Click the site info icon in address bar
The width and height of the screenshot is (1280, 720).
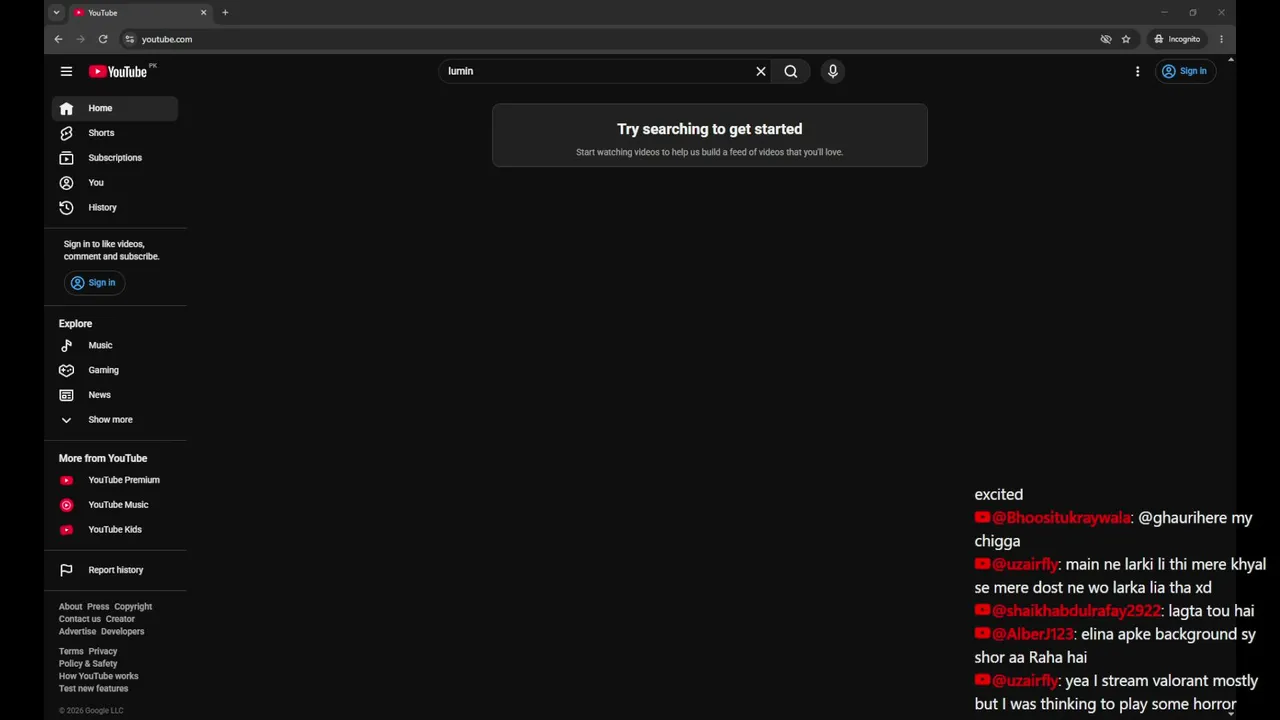click(x=129, y=39)
